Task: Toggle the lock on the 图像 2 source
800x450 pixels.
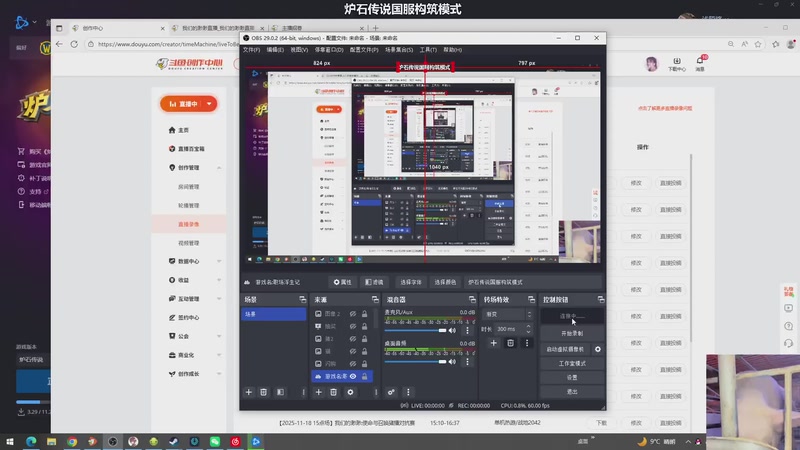Action: coord(364,314)
